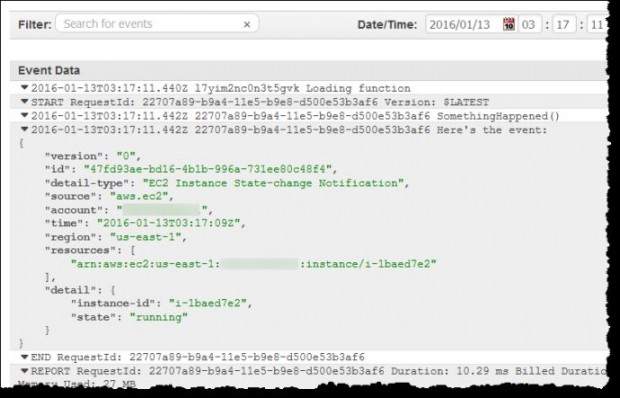This screenshot has height=398, width=620.
Task: Click the SomethingHappened() text
Action: click(498, 116)
